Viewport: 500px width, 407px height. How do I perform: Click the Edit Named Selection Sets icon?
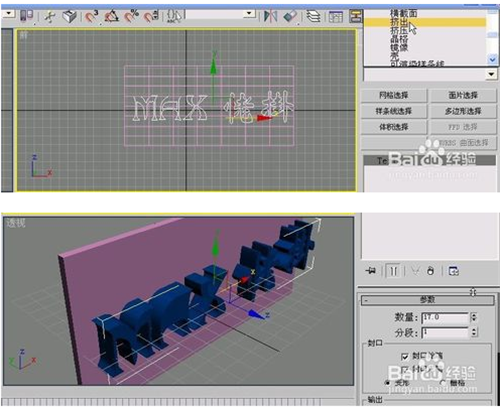tap(175, 16)
